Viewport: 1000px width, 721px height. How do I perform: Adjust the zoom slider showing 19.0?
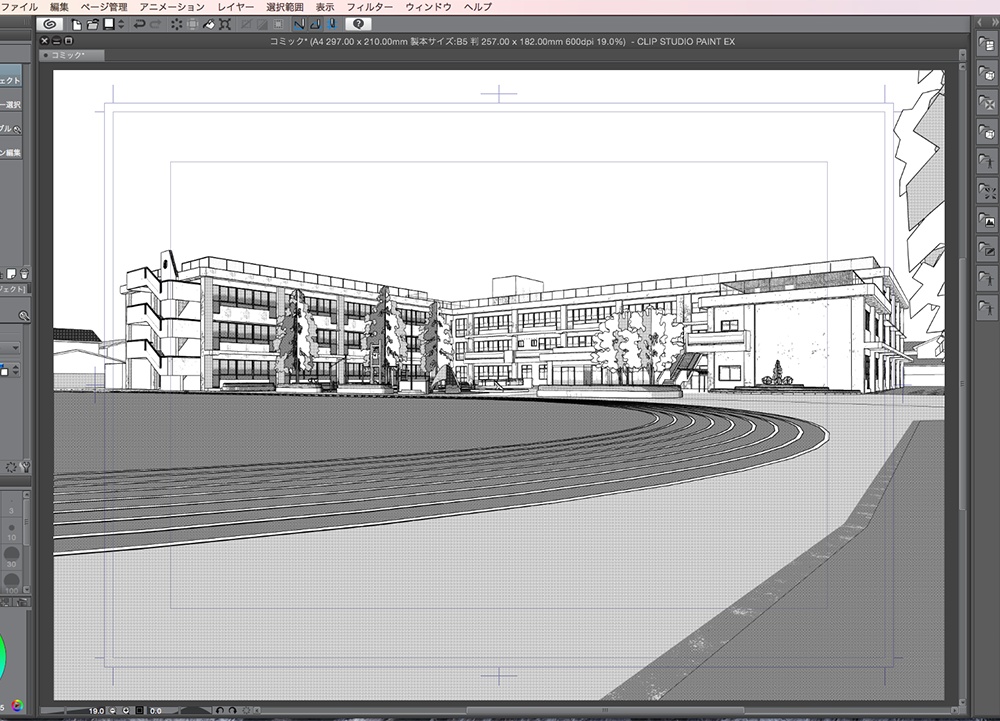point(73,710)
